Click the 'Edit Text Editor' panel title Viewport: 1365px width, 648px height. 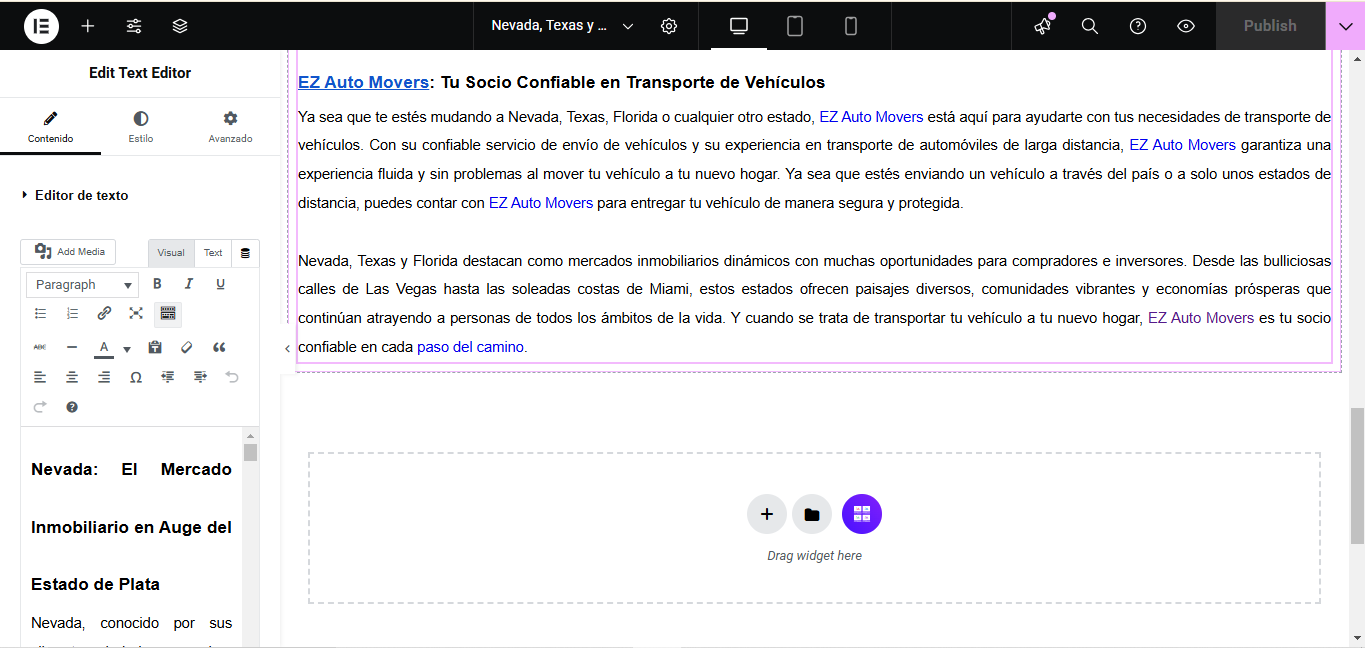140,73
